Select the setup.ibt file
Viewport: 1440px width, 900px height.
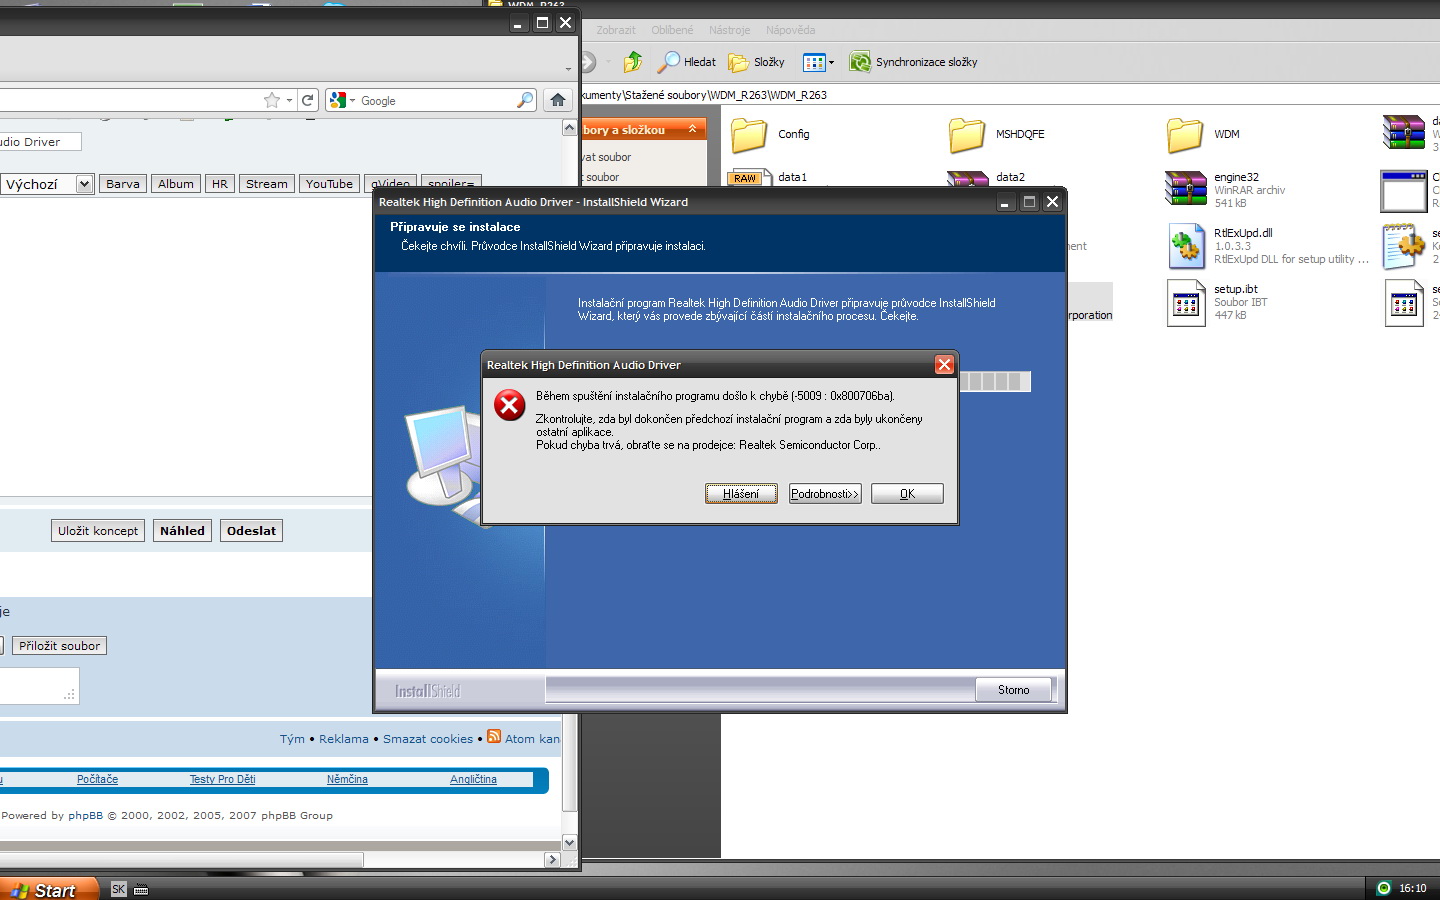tap(1217, 302)
